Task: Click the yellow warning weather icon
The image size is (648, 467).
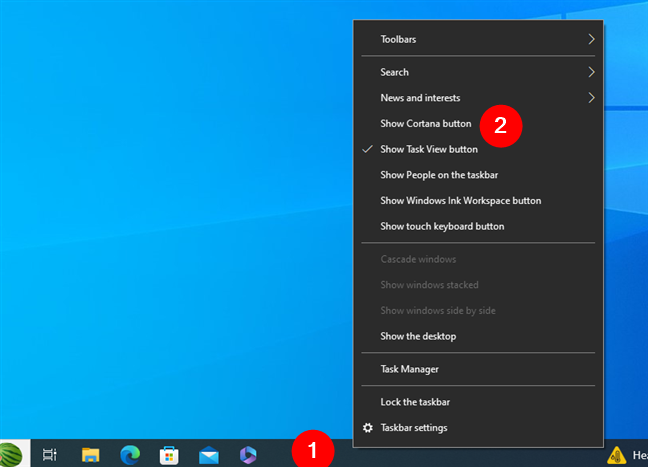Action: coord(616,455)
